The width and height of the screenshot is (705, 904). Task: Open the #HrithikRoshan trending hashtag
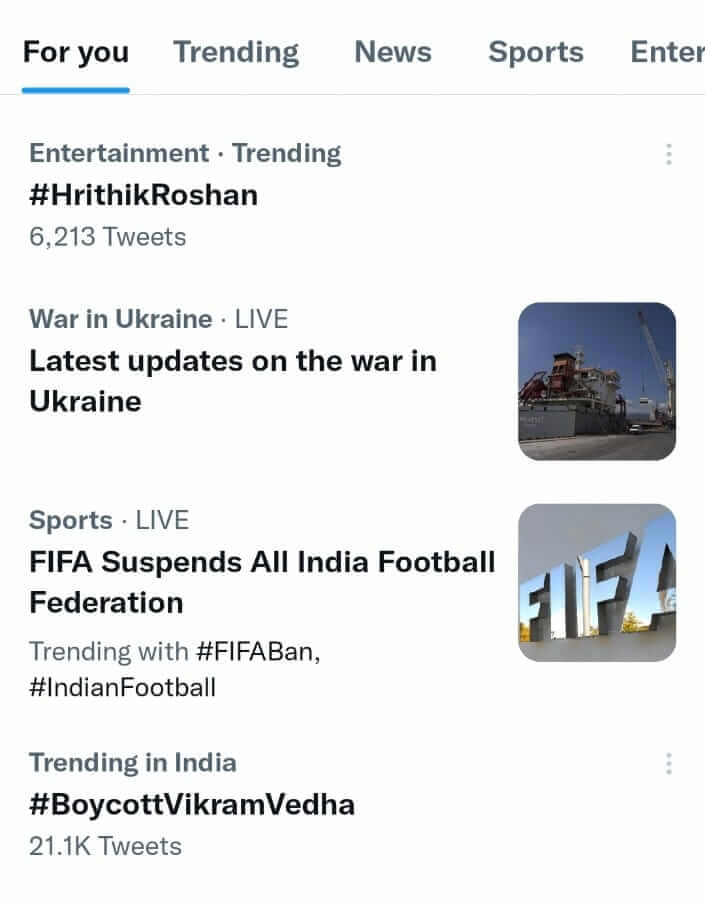[144, 194]
